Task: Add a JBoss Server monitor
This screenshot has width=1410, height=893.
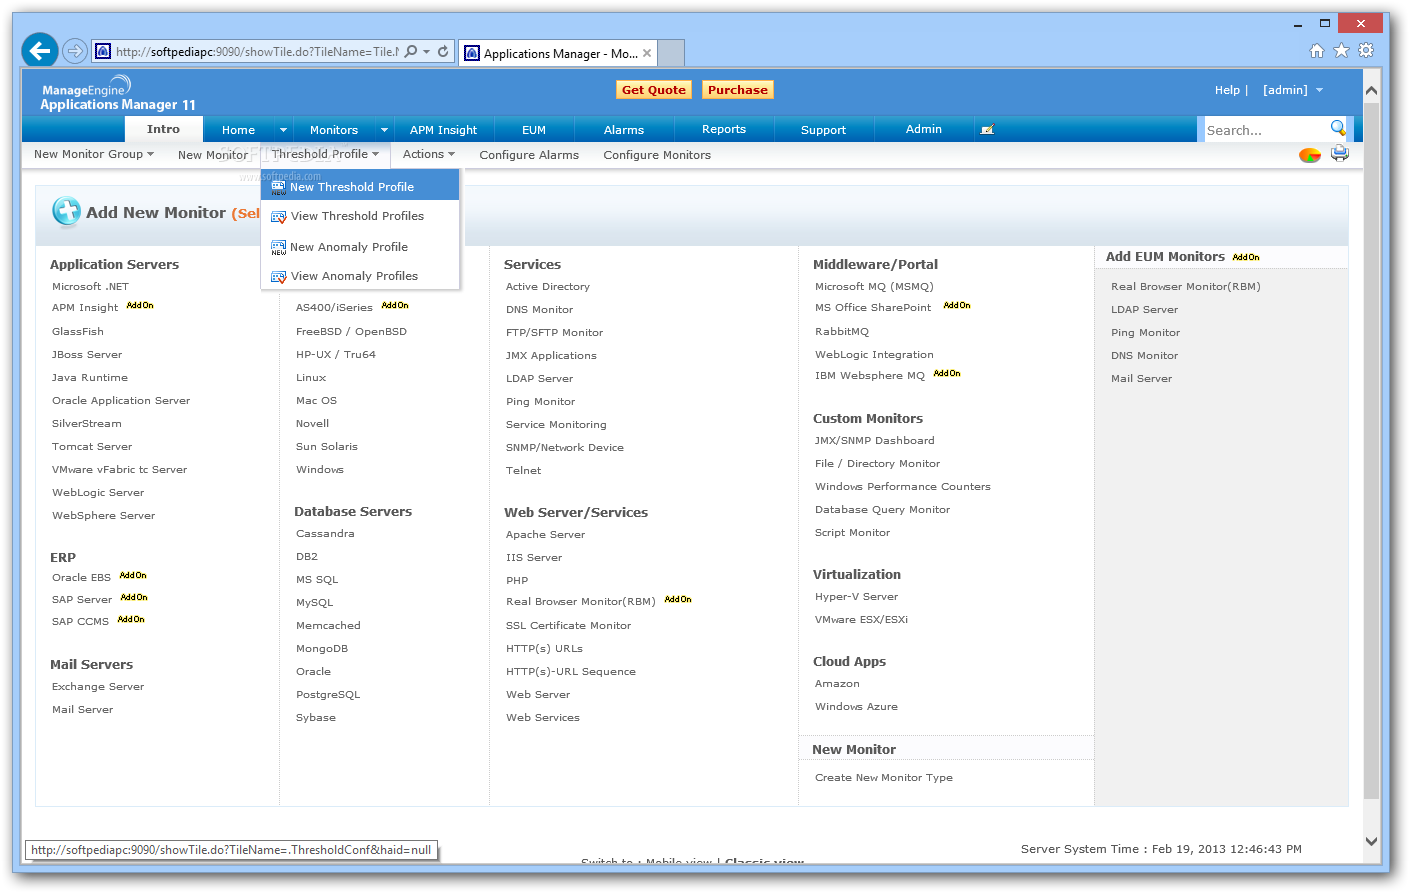Action: coord(87,355)
